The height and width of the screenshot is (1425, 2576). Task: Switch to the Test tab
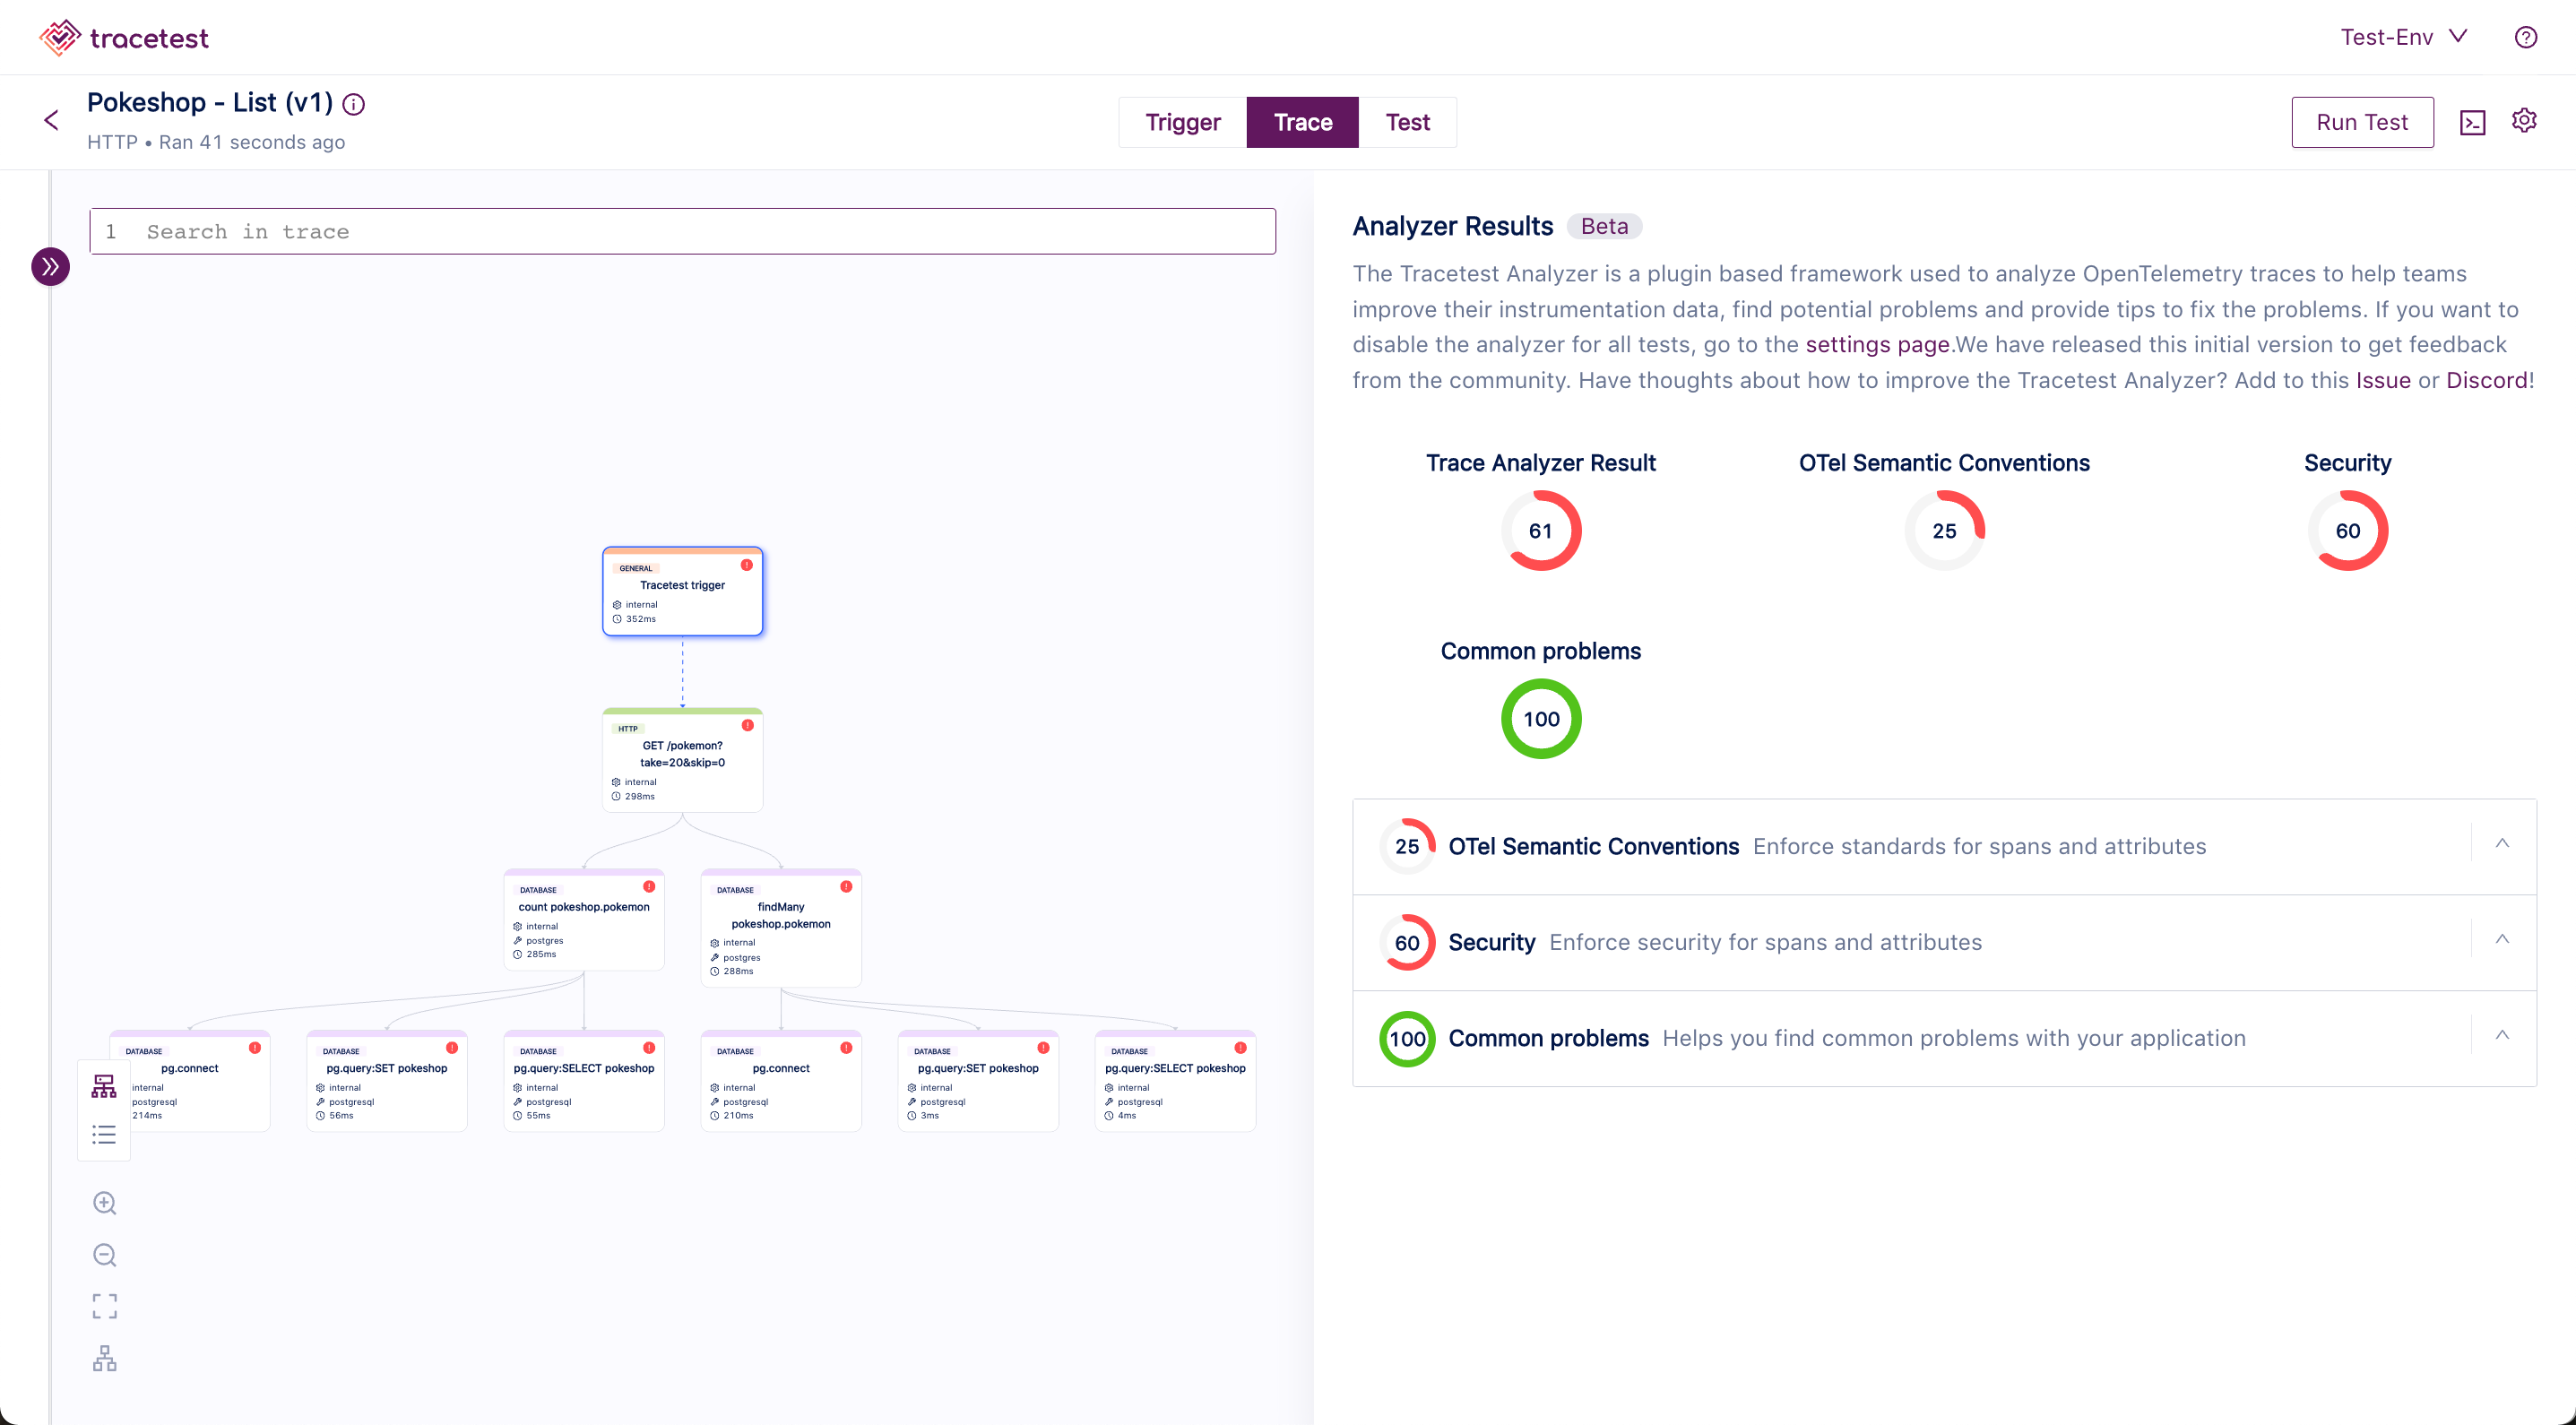pos(1407,122)
